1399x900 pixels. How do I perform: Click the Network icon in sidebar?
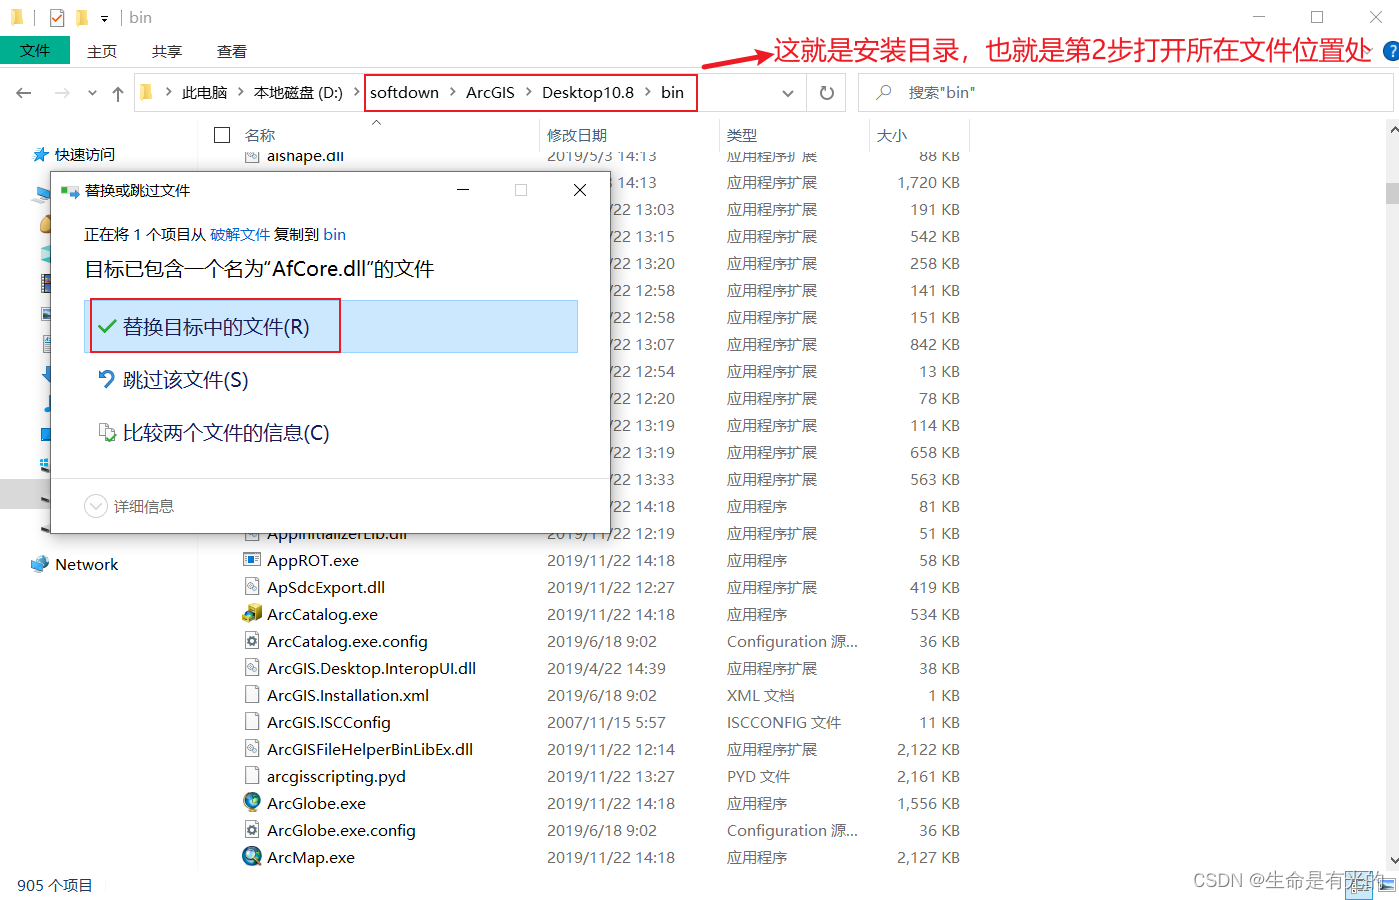pyautogui.click(x=40, y=564)
